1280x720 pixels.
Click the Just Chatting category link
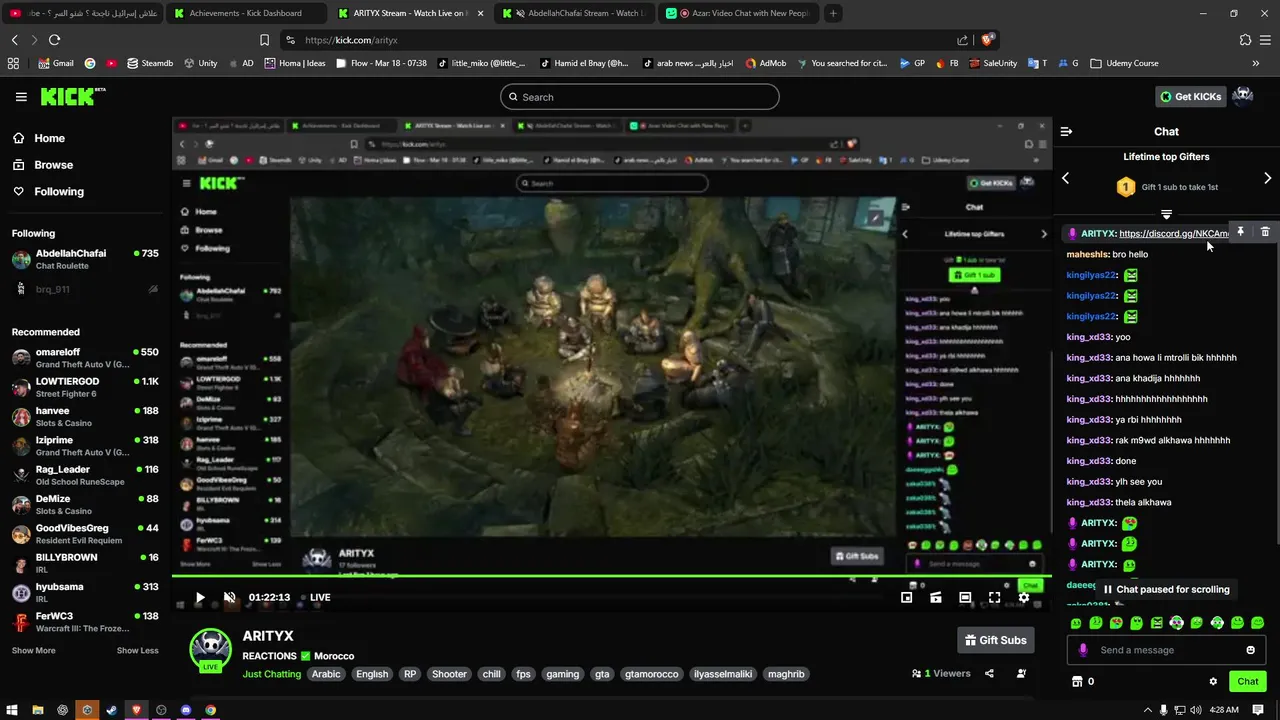tap(272, 674)
